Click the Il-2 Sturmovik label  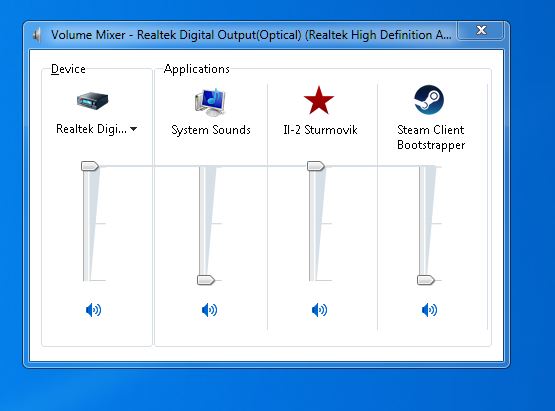[320, 130]
